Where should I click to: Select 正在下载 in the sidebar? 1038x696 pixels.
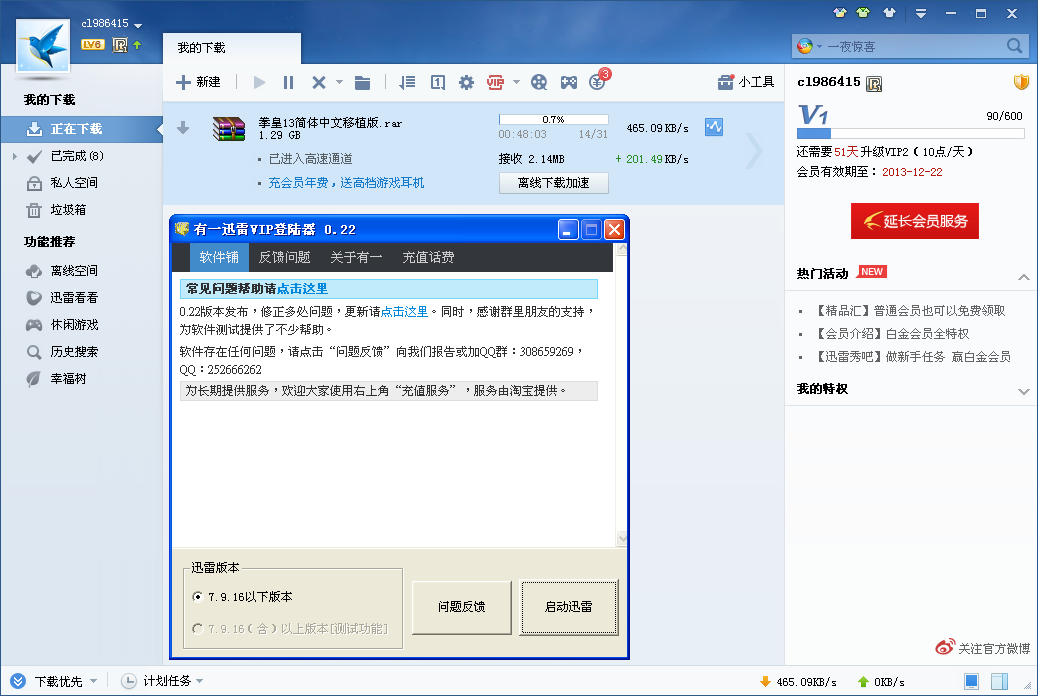point(81,129)
